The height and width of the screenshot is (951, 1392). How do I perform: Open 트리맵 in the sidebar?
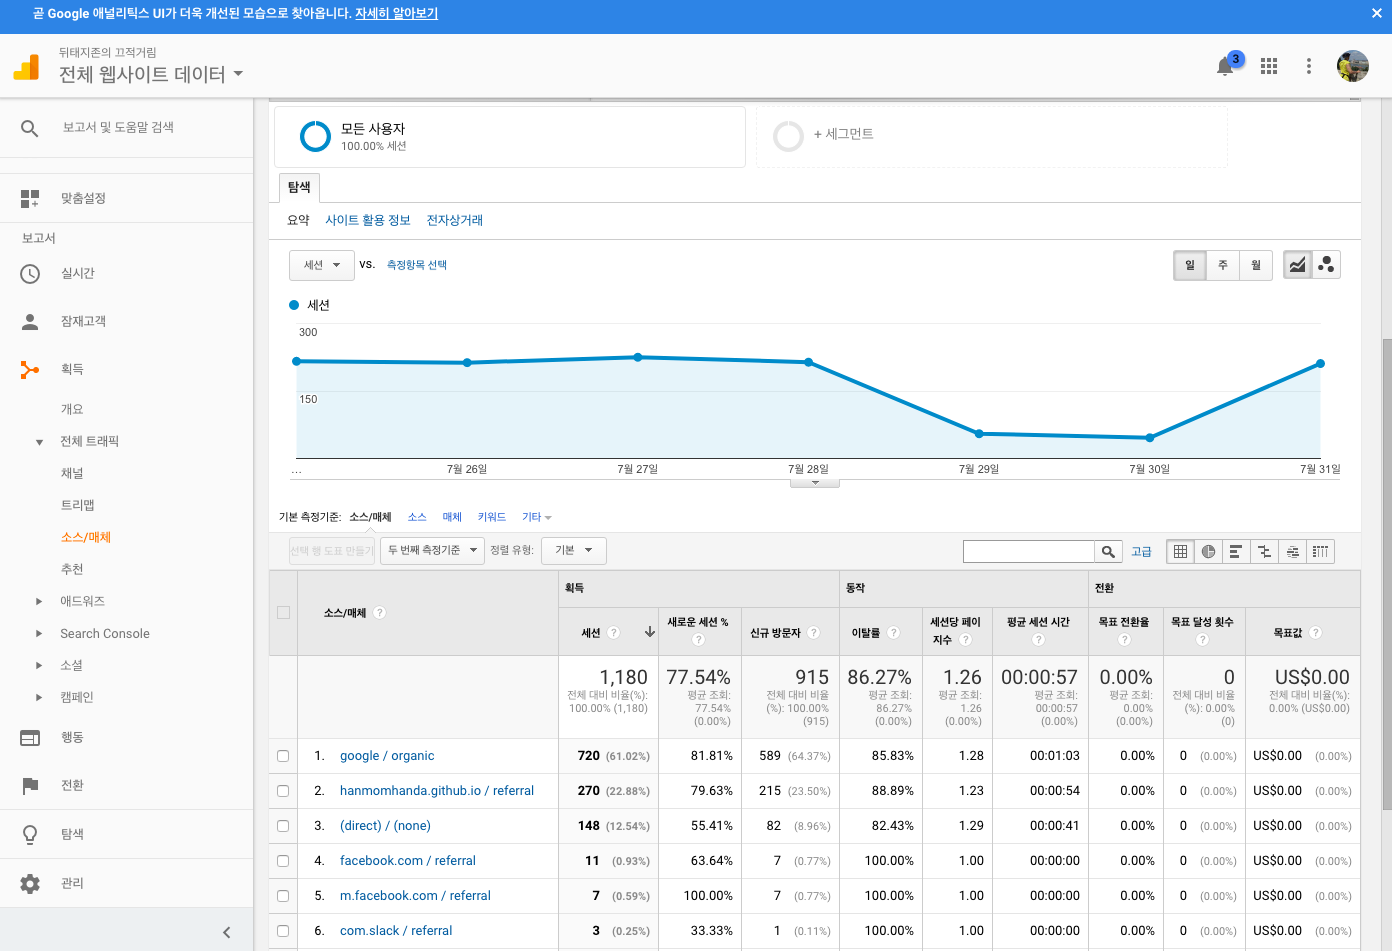pyautogui.click(x=78, y=506)
